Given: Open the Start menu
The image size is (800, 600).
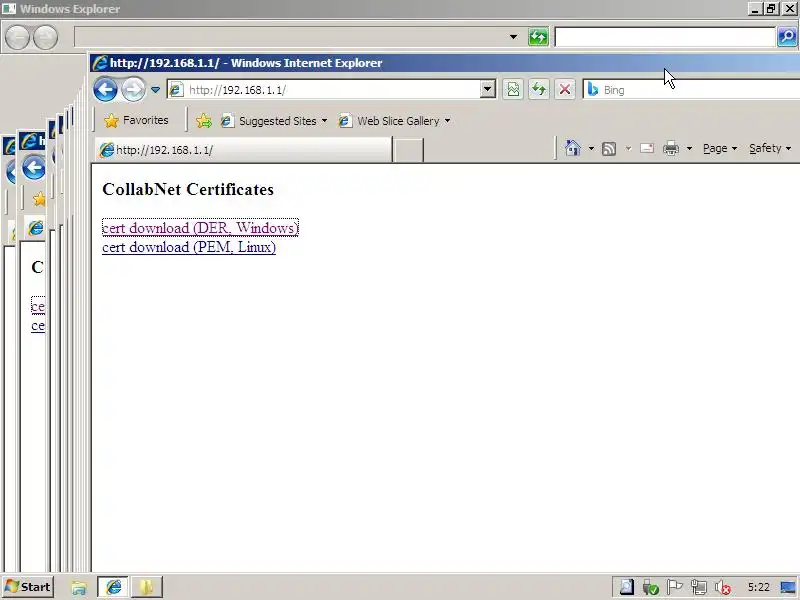Looking at the screenshot, I should [27, 587].
